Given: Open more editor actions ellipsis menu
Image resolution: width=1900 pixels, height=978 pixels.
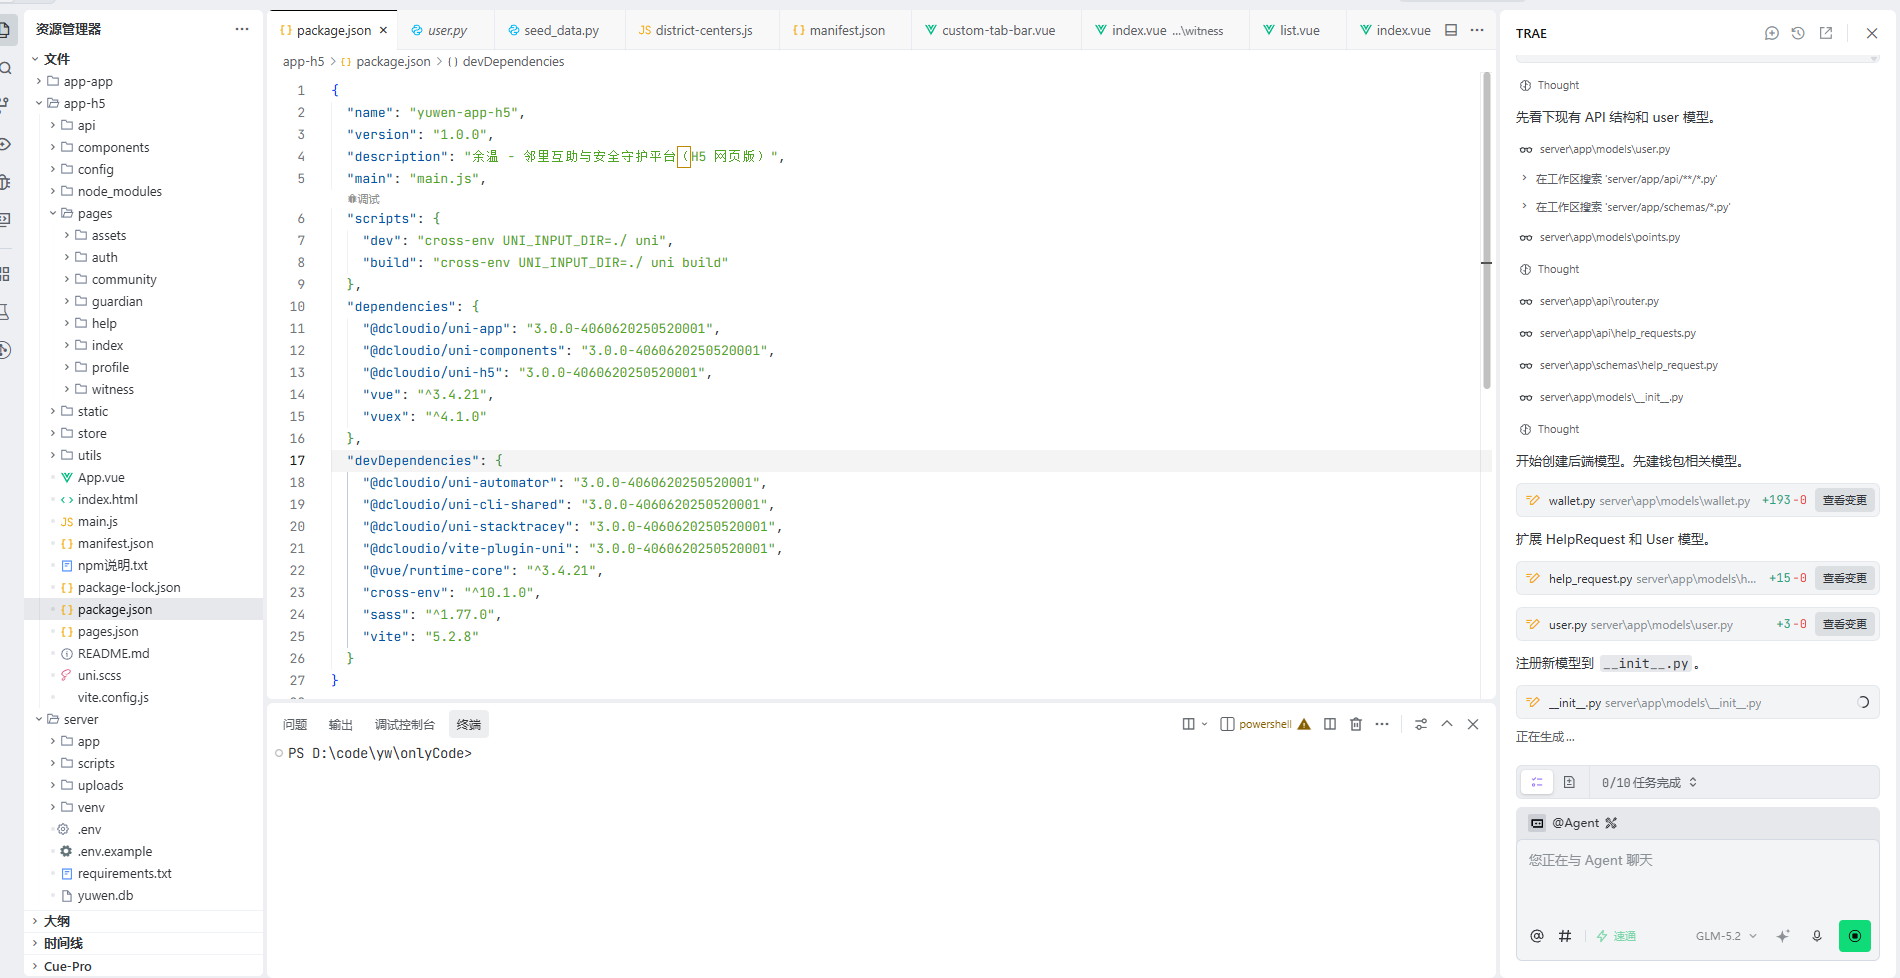Looking at the screenshot, I should (x=1477, y=30).
